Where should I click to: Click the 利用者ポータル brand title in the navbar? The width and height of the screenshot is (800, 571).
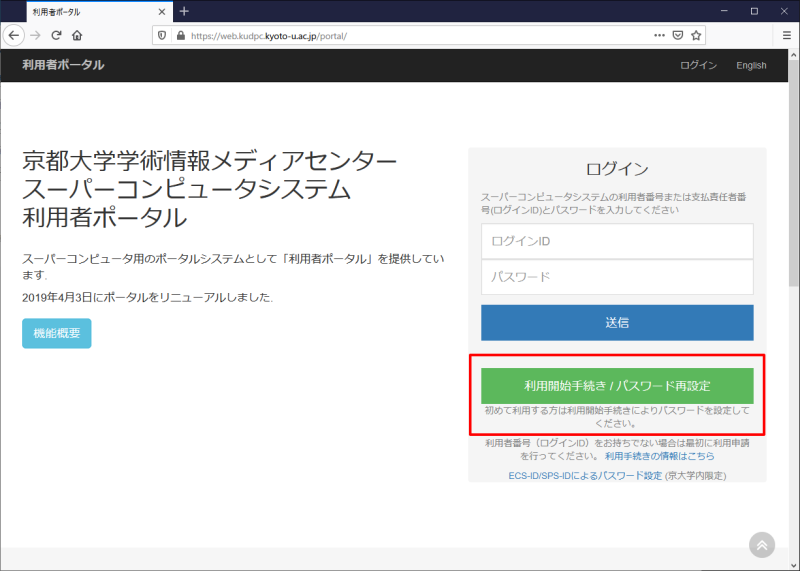point(63,65)
